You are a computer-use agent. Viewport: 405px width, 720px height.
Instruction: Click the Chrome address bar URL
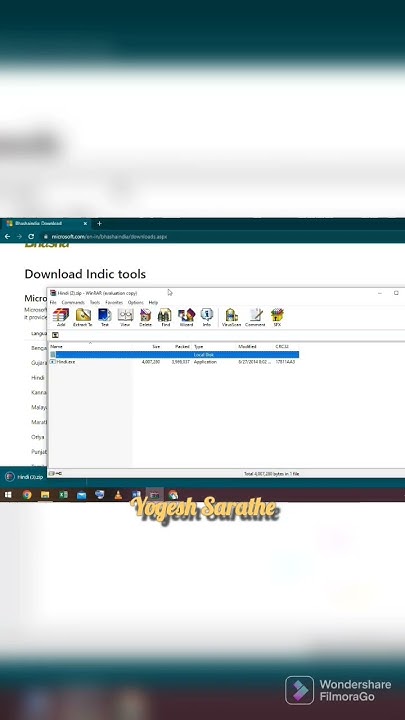click(x=109, y=237)
